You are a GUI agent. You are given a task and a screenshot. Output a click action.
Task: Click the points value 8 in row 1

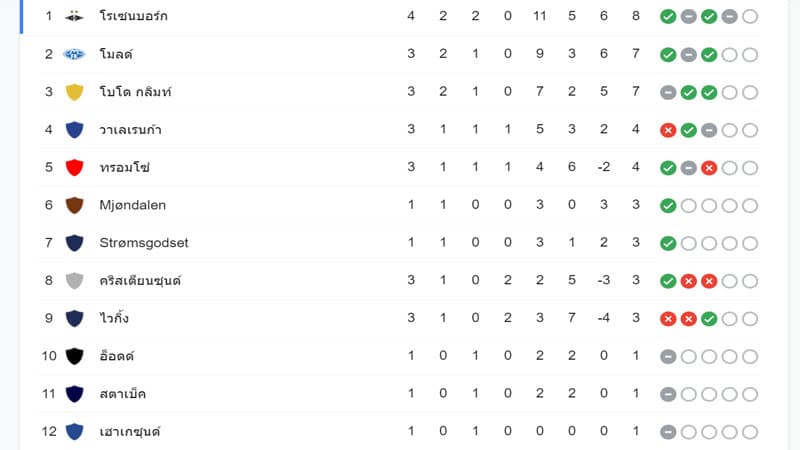pos(636,16)
